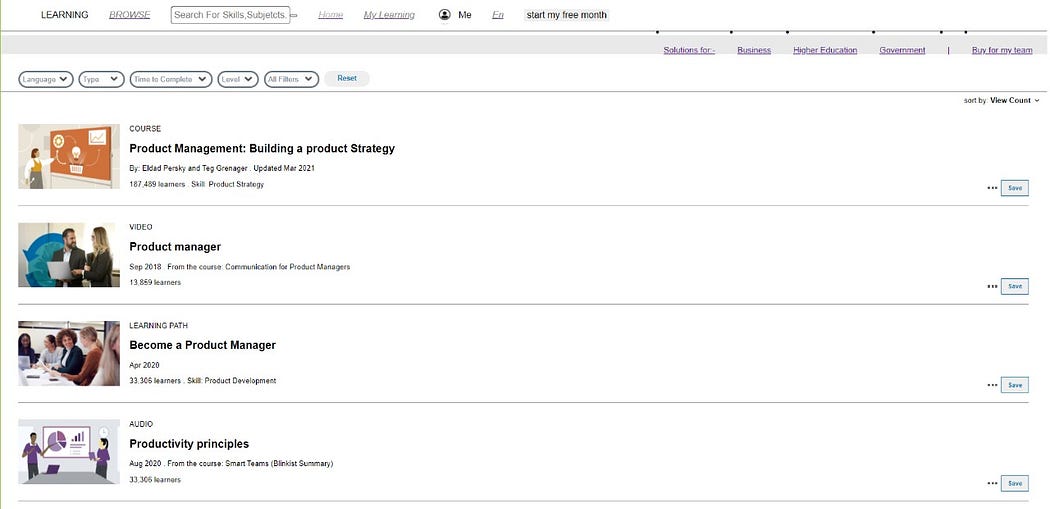Save the Product manager video
This screenshot has width=1050, height=509.
[x=1015, y=287]
